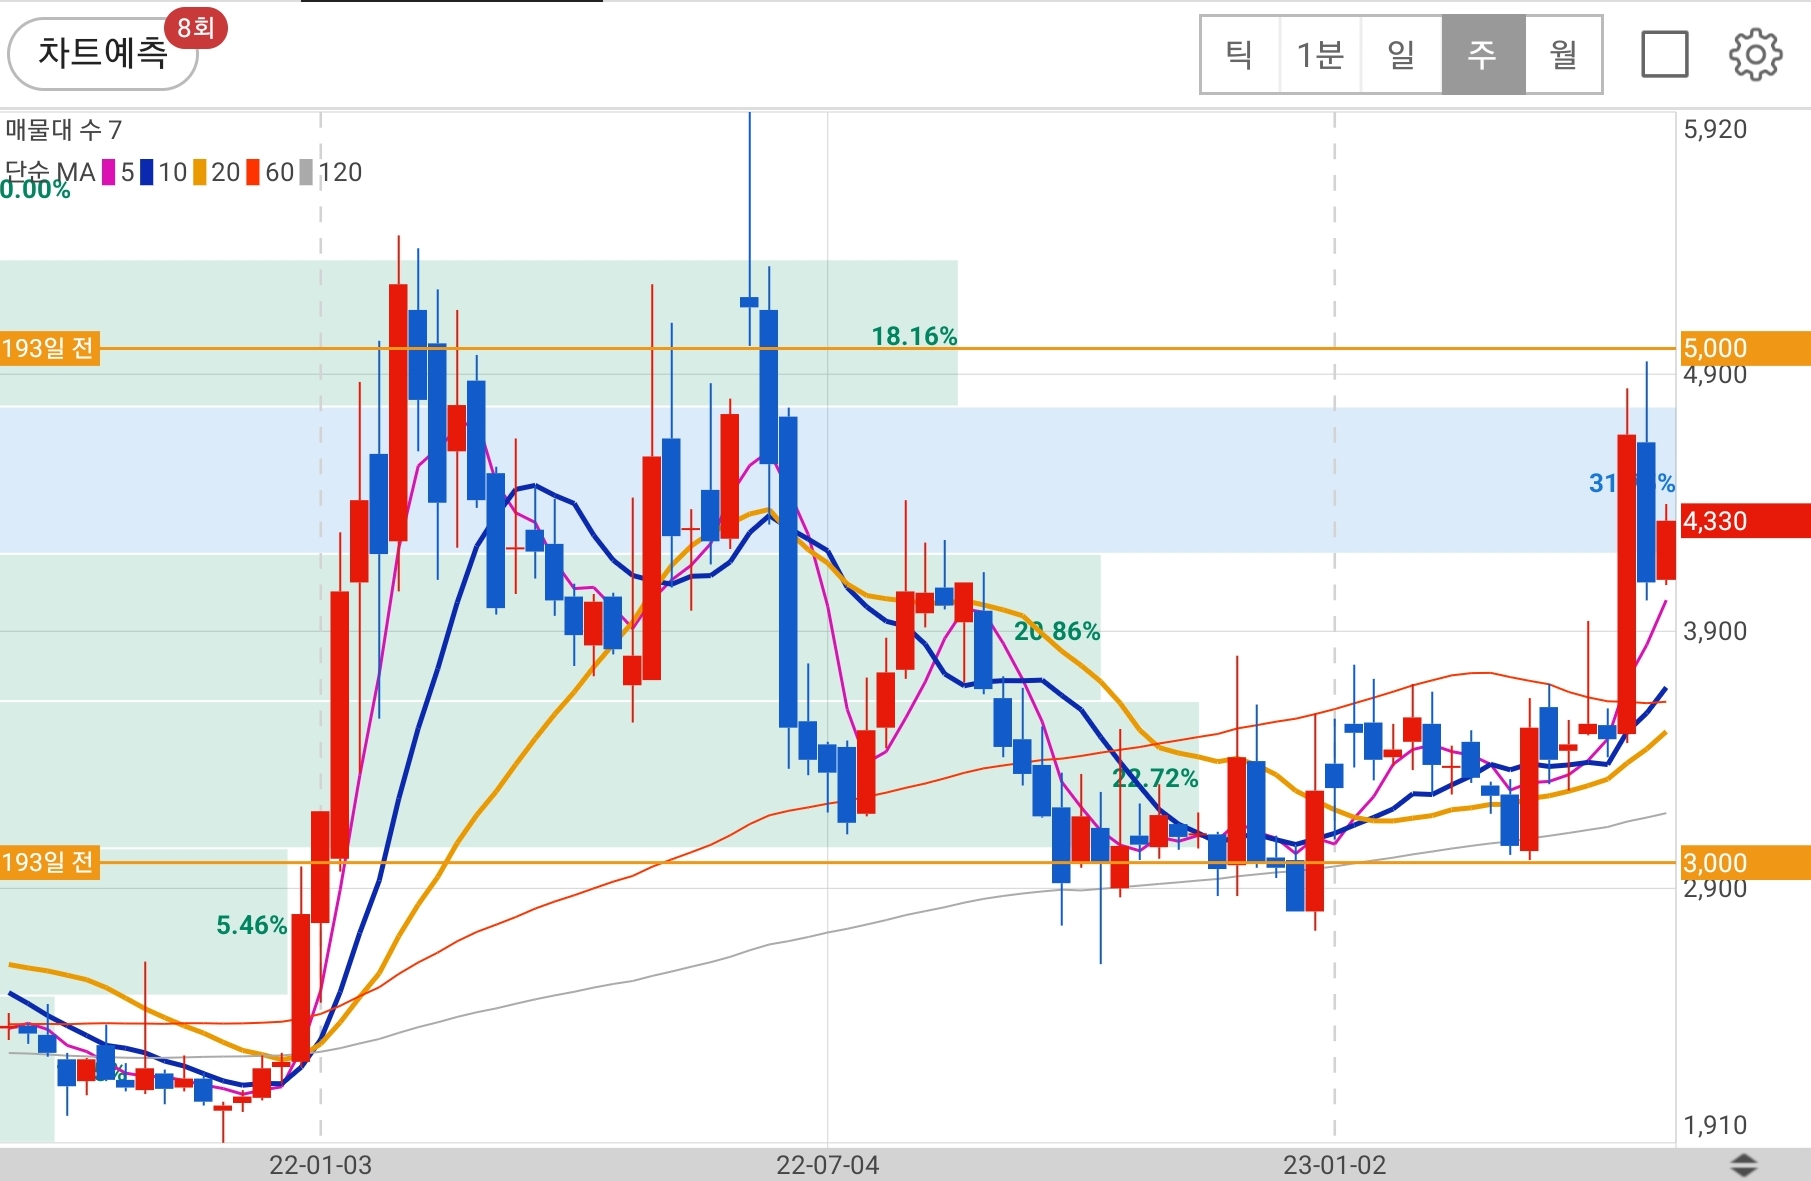Switch to the 1분 one-minute tab
Screen dimensions: 1811x1181
1320,54
